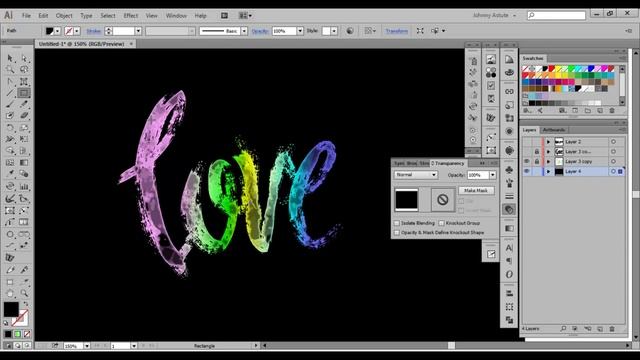
Task: Open the Swatch Libraries menu icon
Action: coord(527,111)
